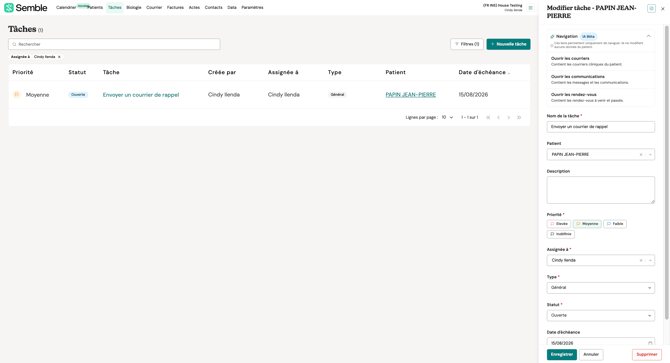Viewport: 670px width, 363px height.
Task: Open the Assignée à dropdown
Action: tap(650, 260)
